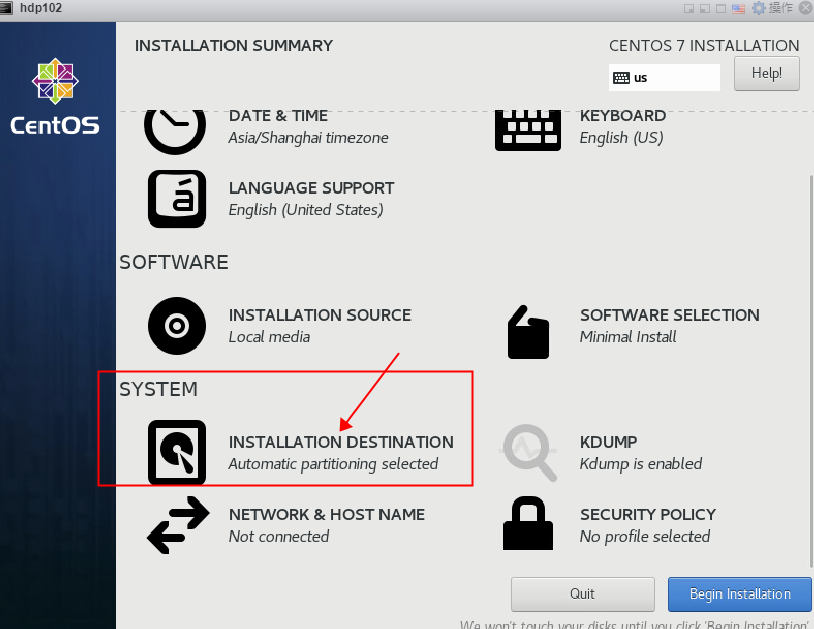The width and height of the screenshot is (814, 629).
Task: Click Begin Installation
Action: 740,594
